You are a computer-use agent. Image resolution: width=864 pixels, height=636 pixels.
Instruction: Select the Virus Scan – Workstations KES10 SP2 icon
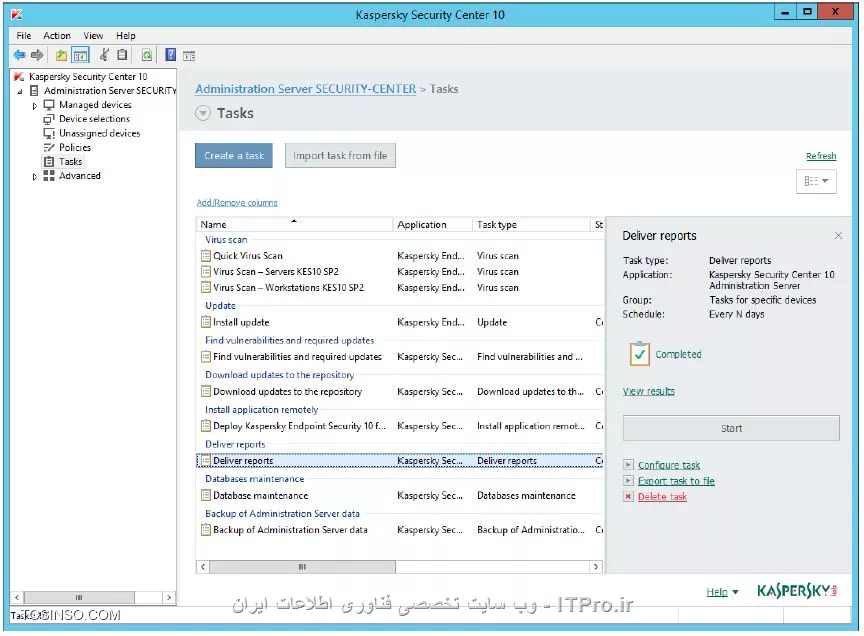pos(206,288)
